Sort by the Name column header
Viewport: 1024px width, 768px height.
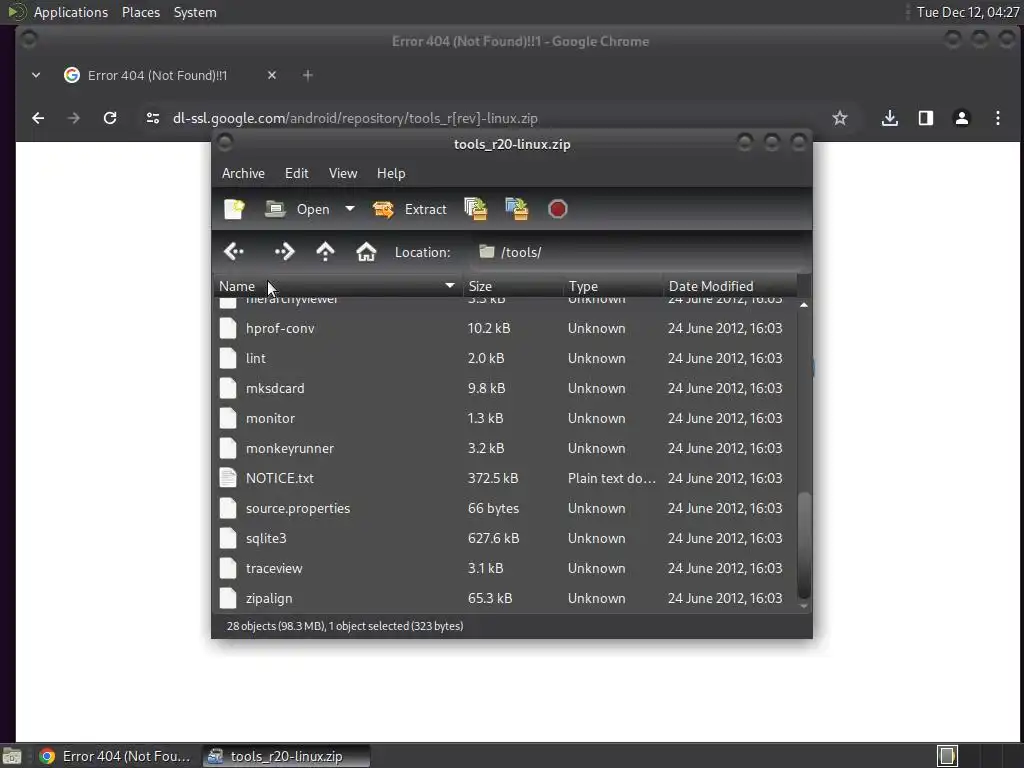(337, 286)
